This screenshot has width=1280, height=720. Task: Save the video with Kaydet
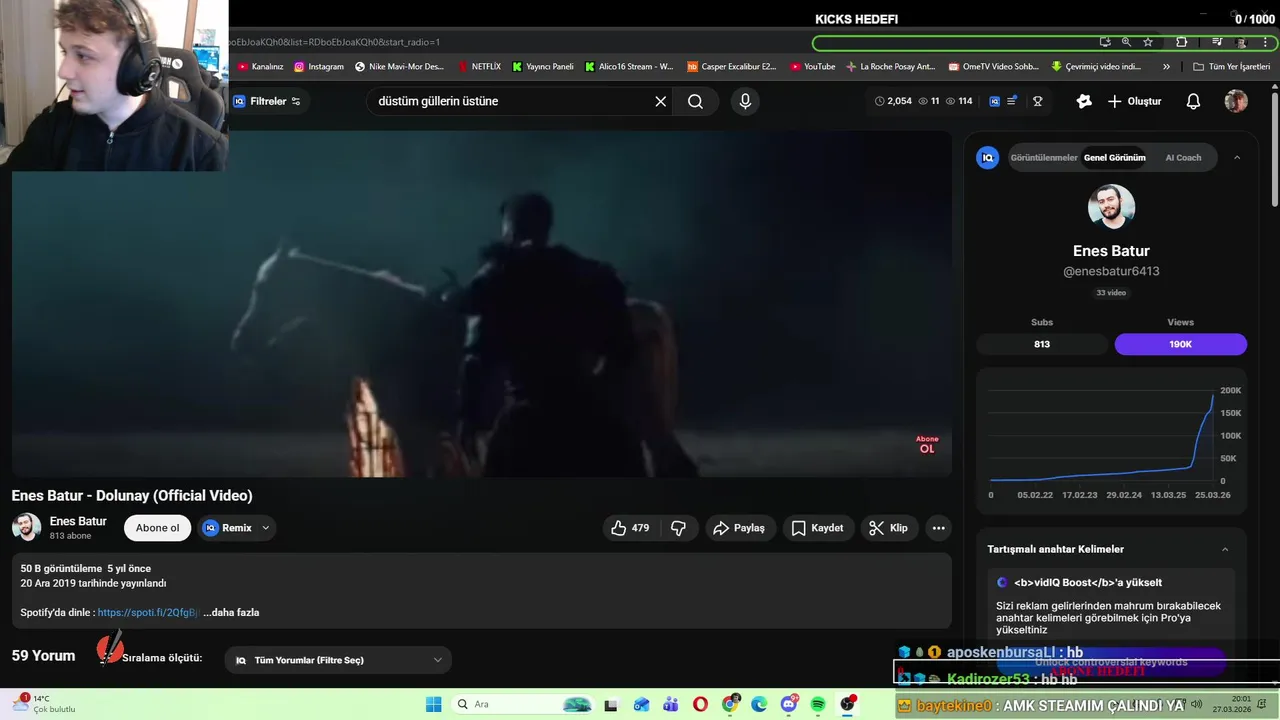[818, 528]
